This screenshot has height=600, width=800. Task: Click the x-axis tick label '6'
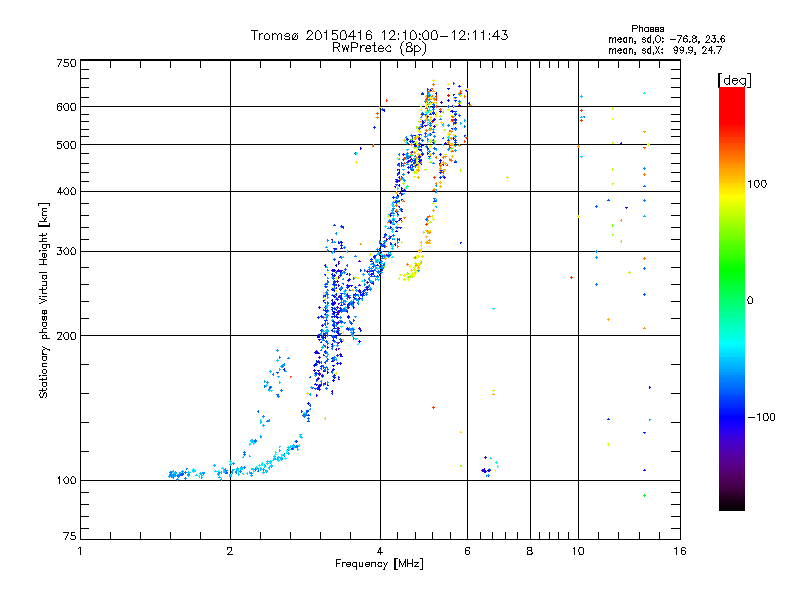(467, 551)
